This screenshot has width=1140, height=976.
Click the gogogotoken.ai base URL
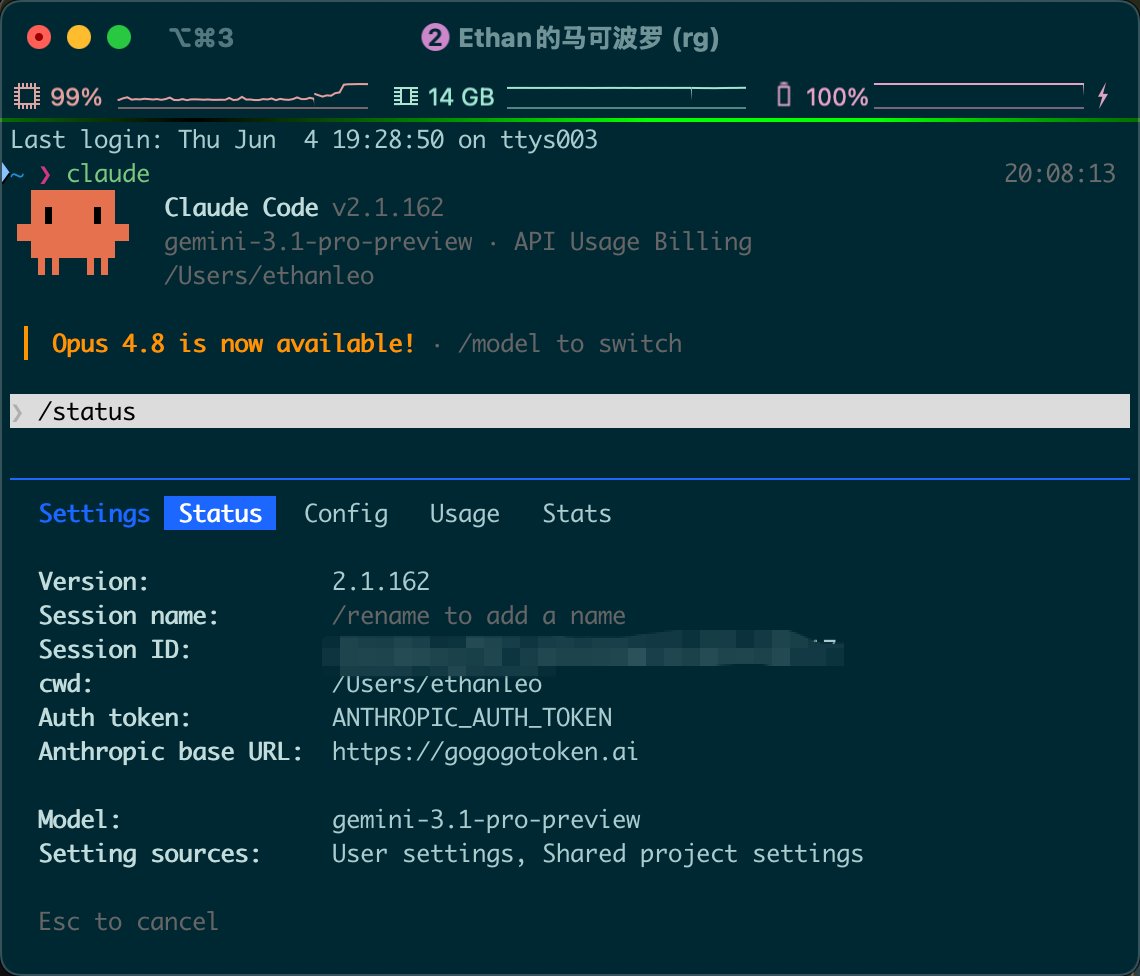click(x=485, y=751)
